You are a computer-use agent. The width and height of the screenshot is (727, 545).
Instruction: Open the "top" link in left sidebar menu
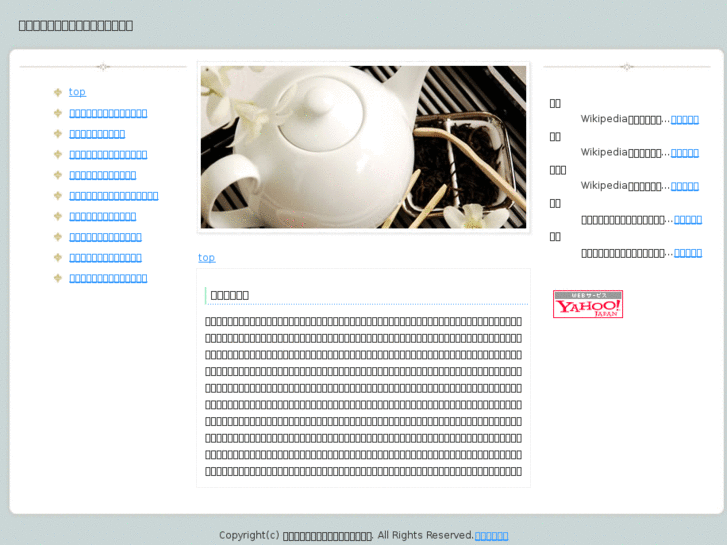pos(77,92)
